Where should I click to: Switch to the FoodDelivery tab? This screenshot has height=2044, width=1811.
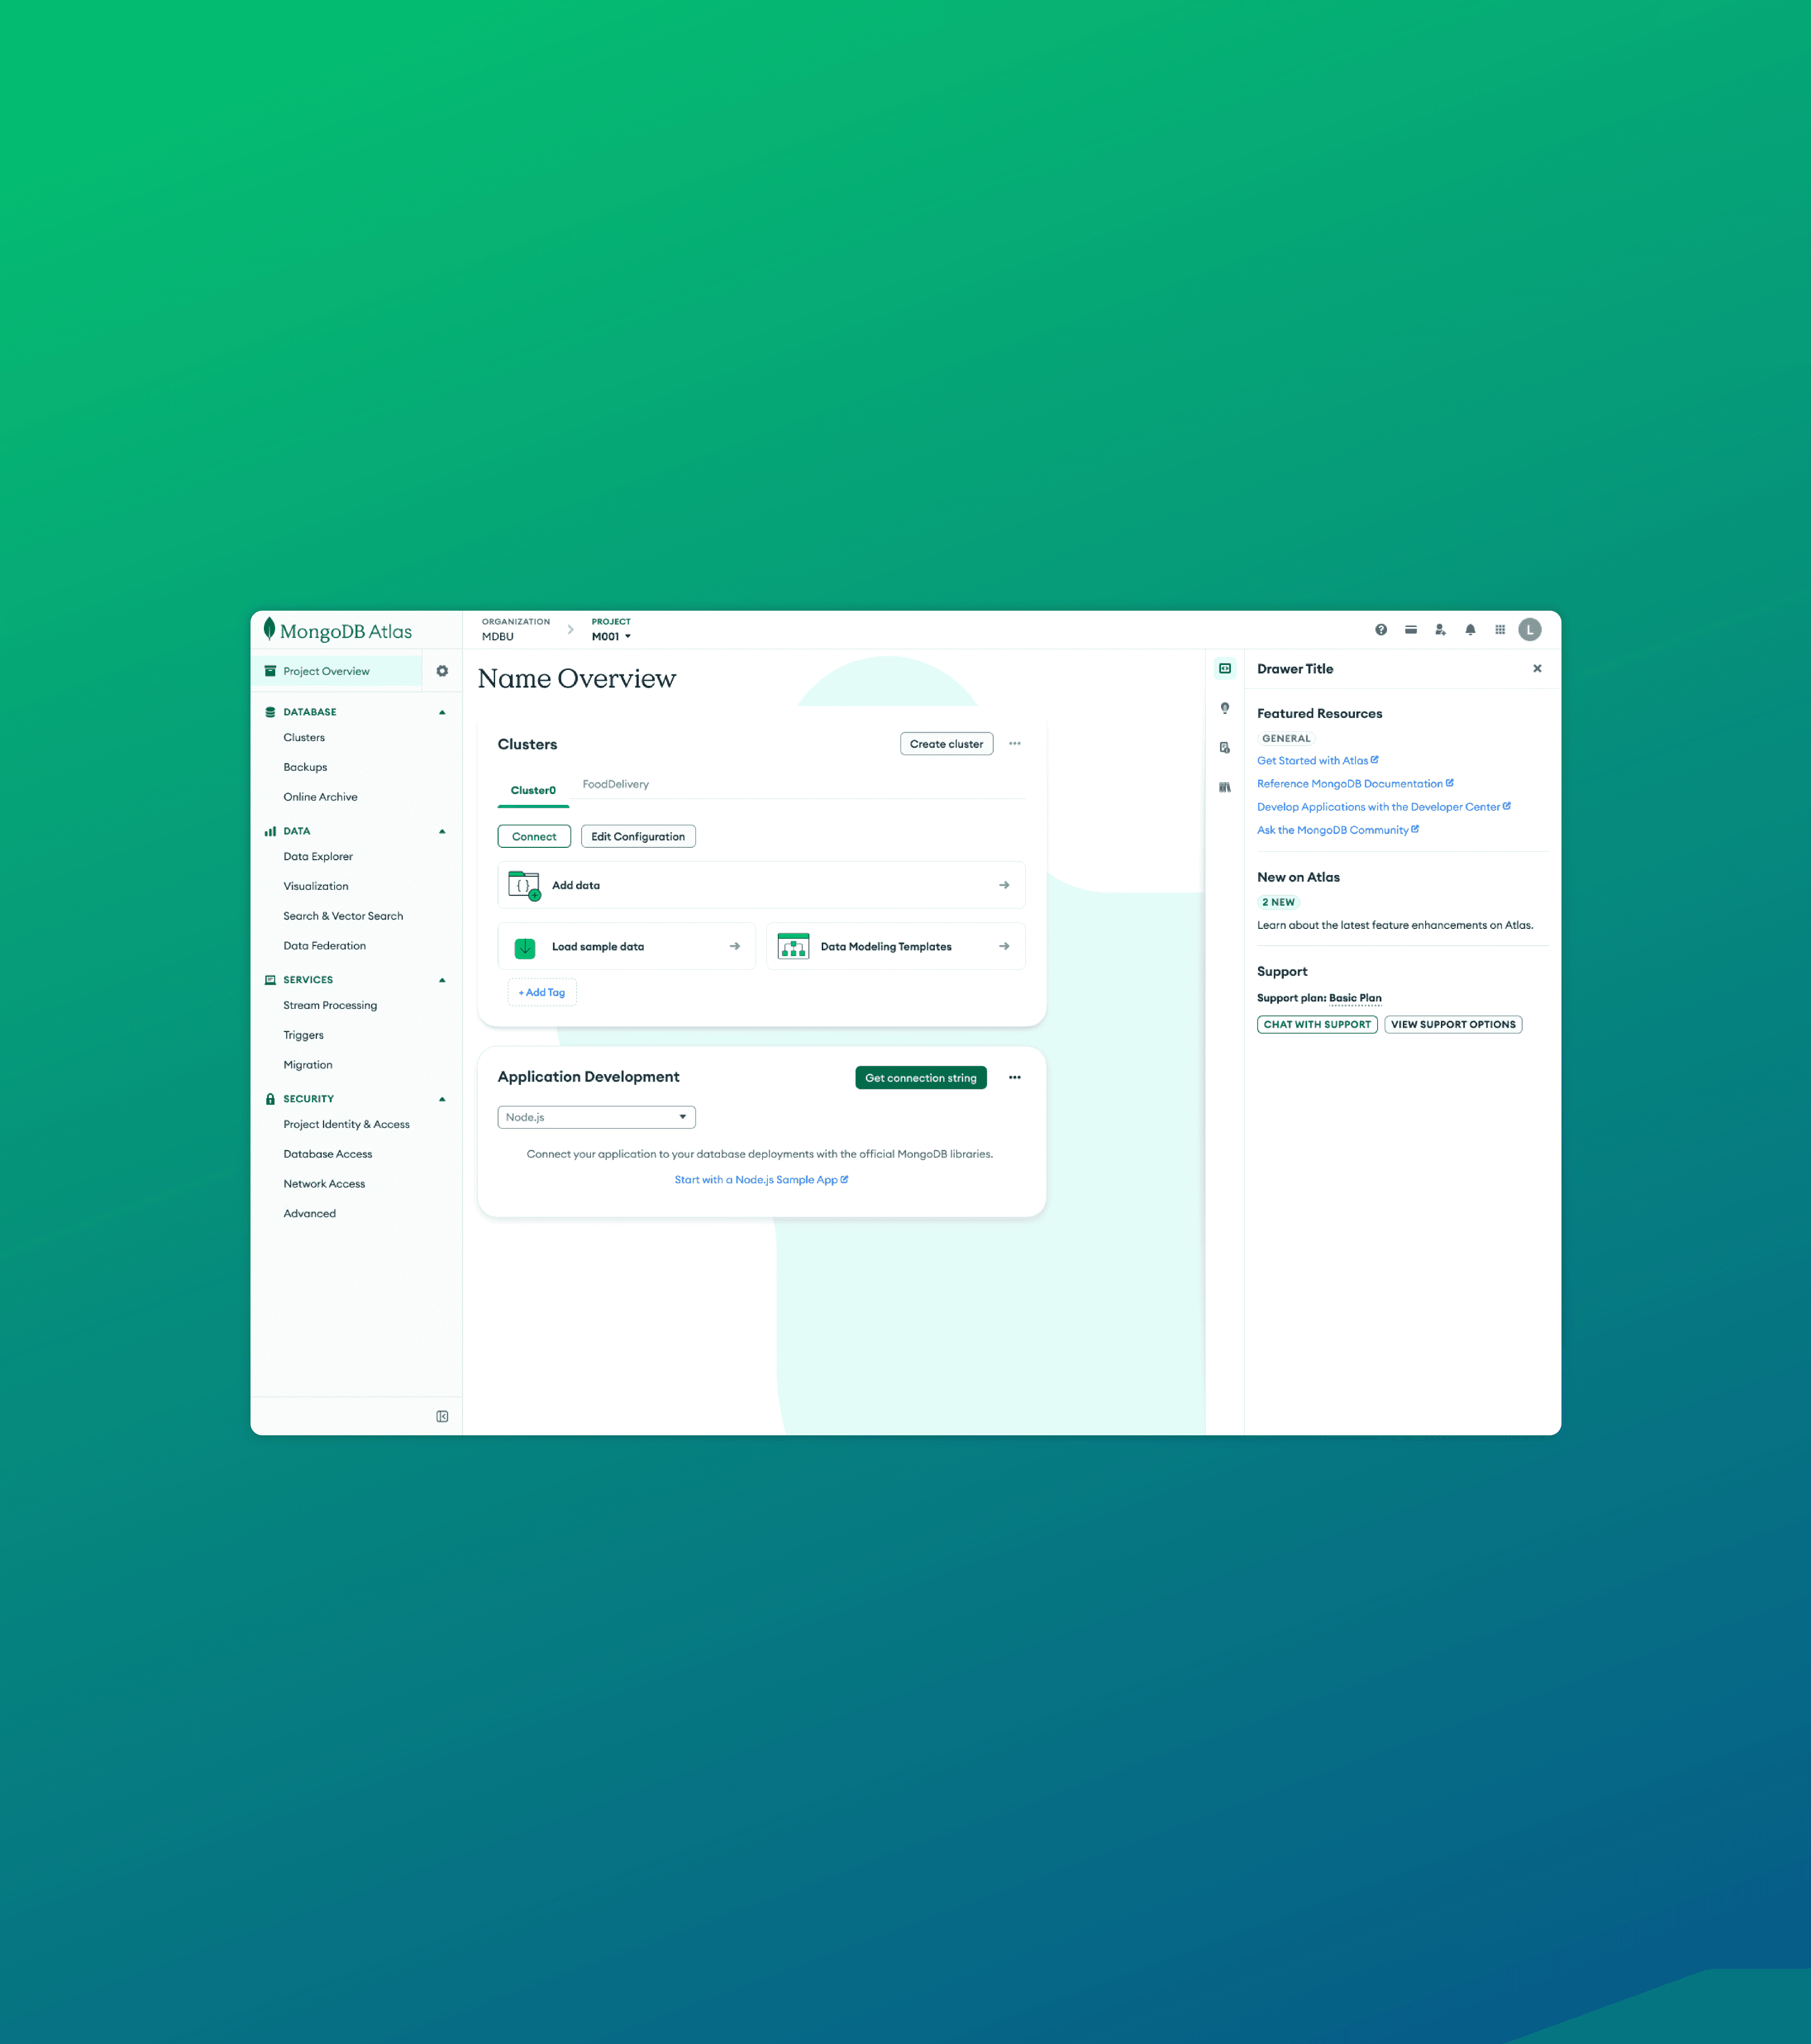click(x=616, y=784)
